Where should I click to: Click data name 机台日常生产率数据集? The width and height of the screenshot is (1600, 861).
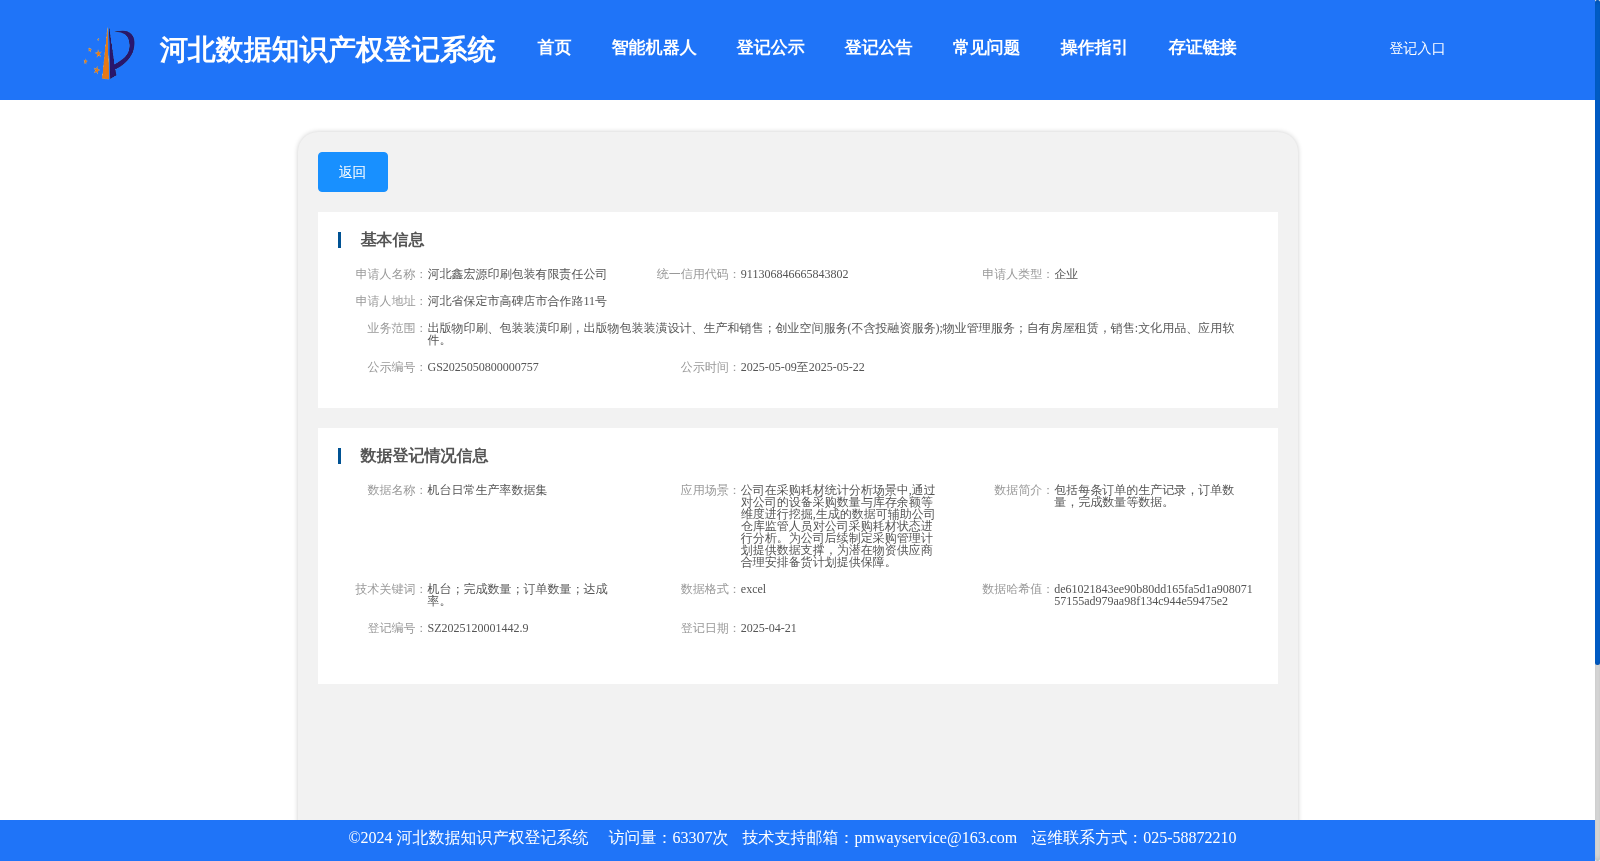(487, 490)
